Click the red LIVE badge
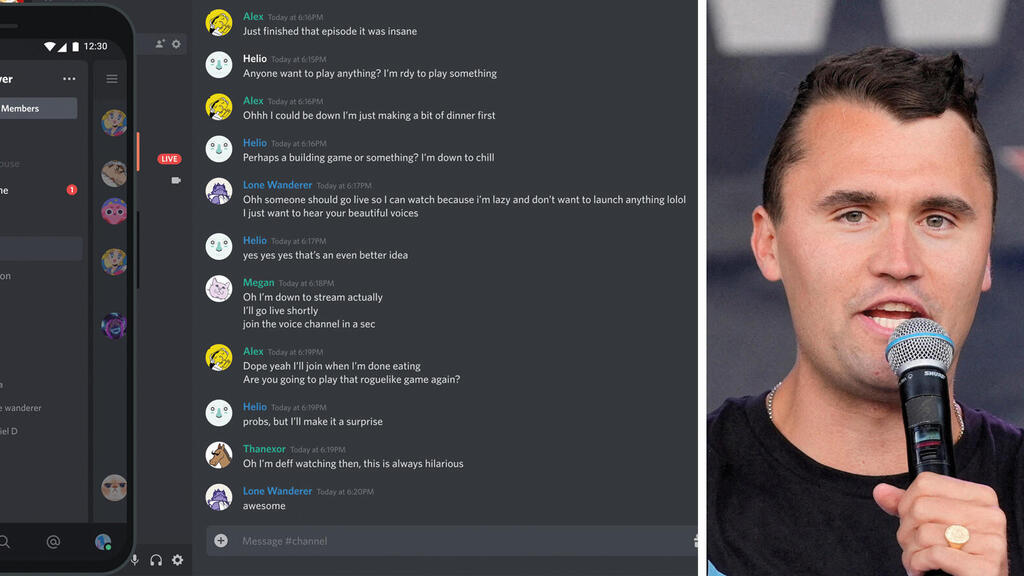1024x576 pixels. point(169,159)
